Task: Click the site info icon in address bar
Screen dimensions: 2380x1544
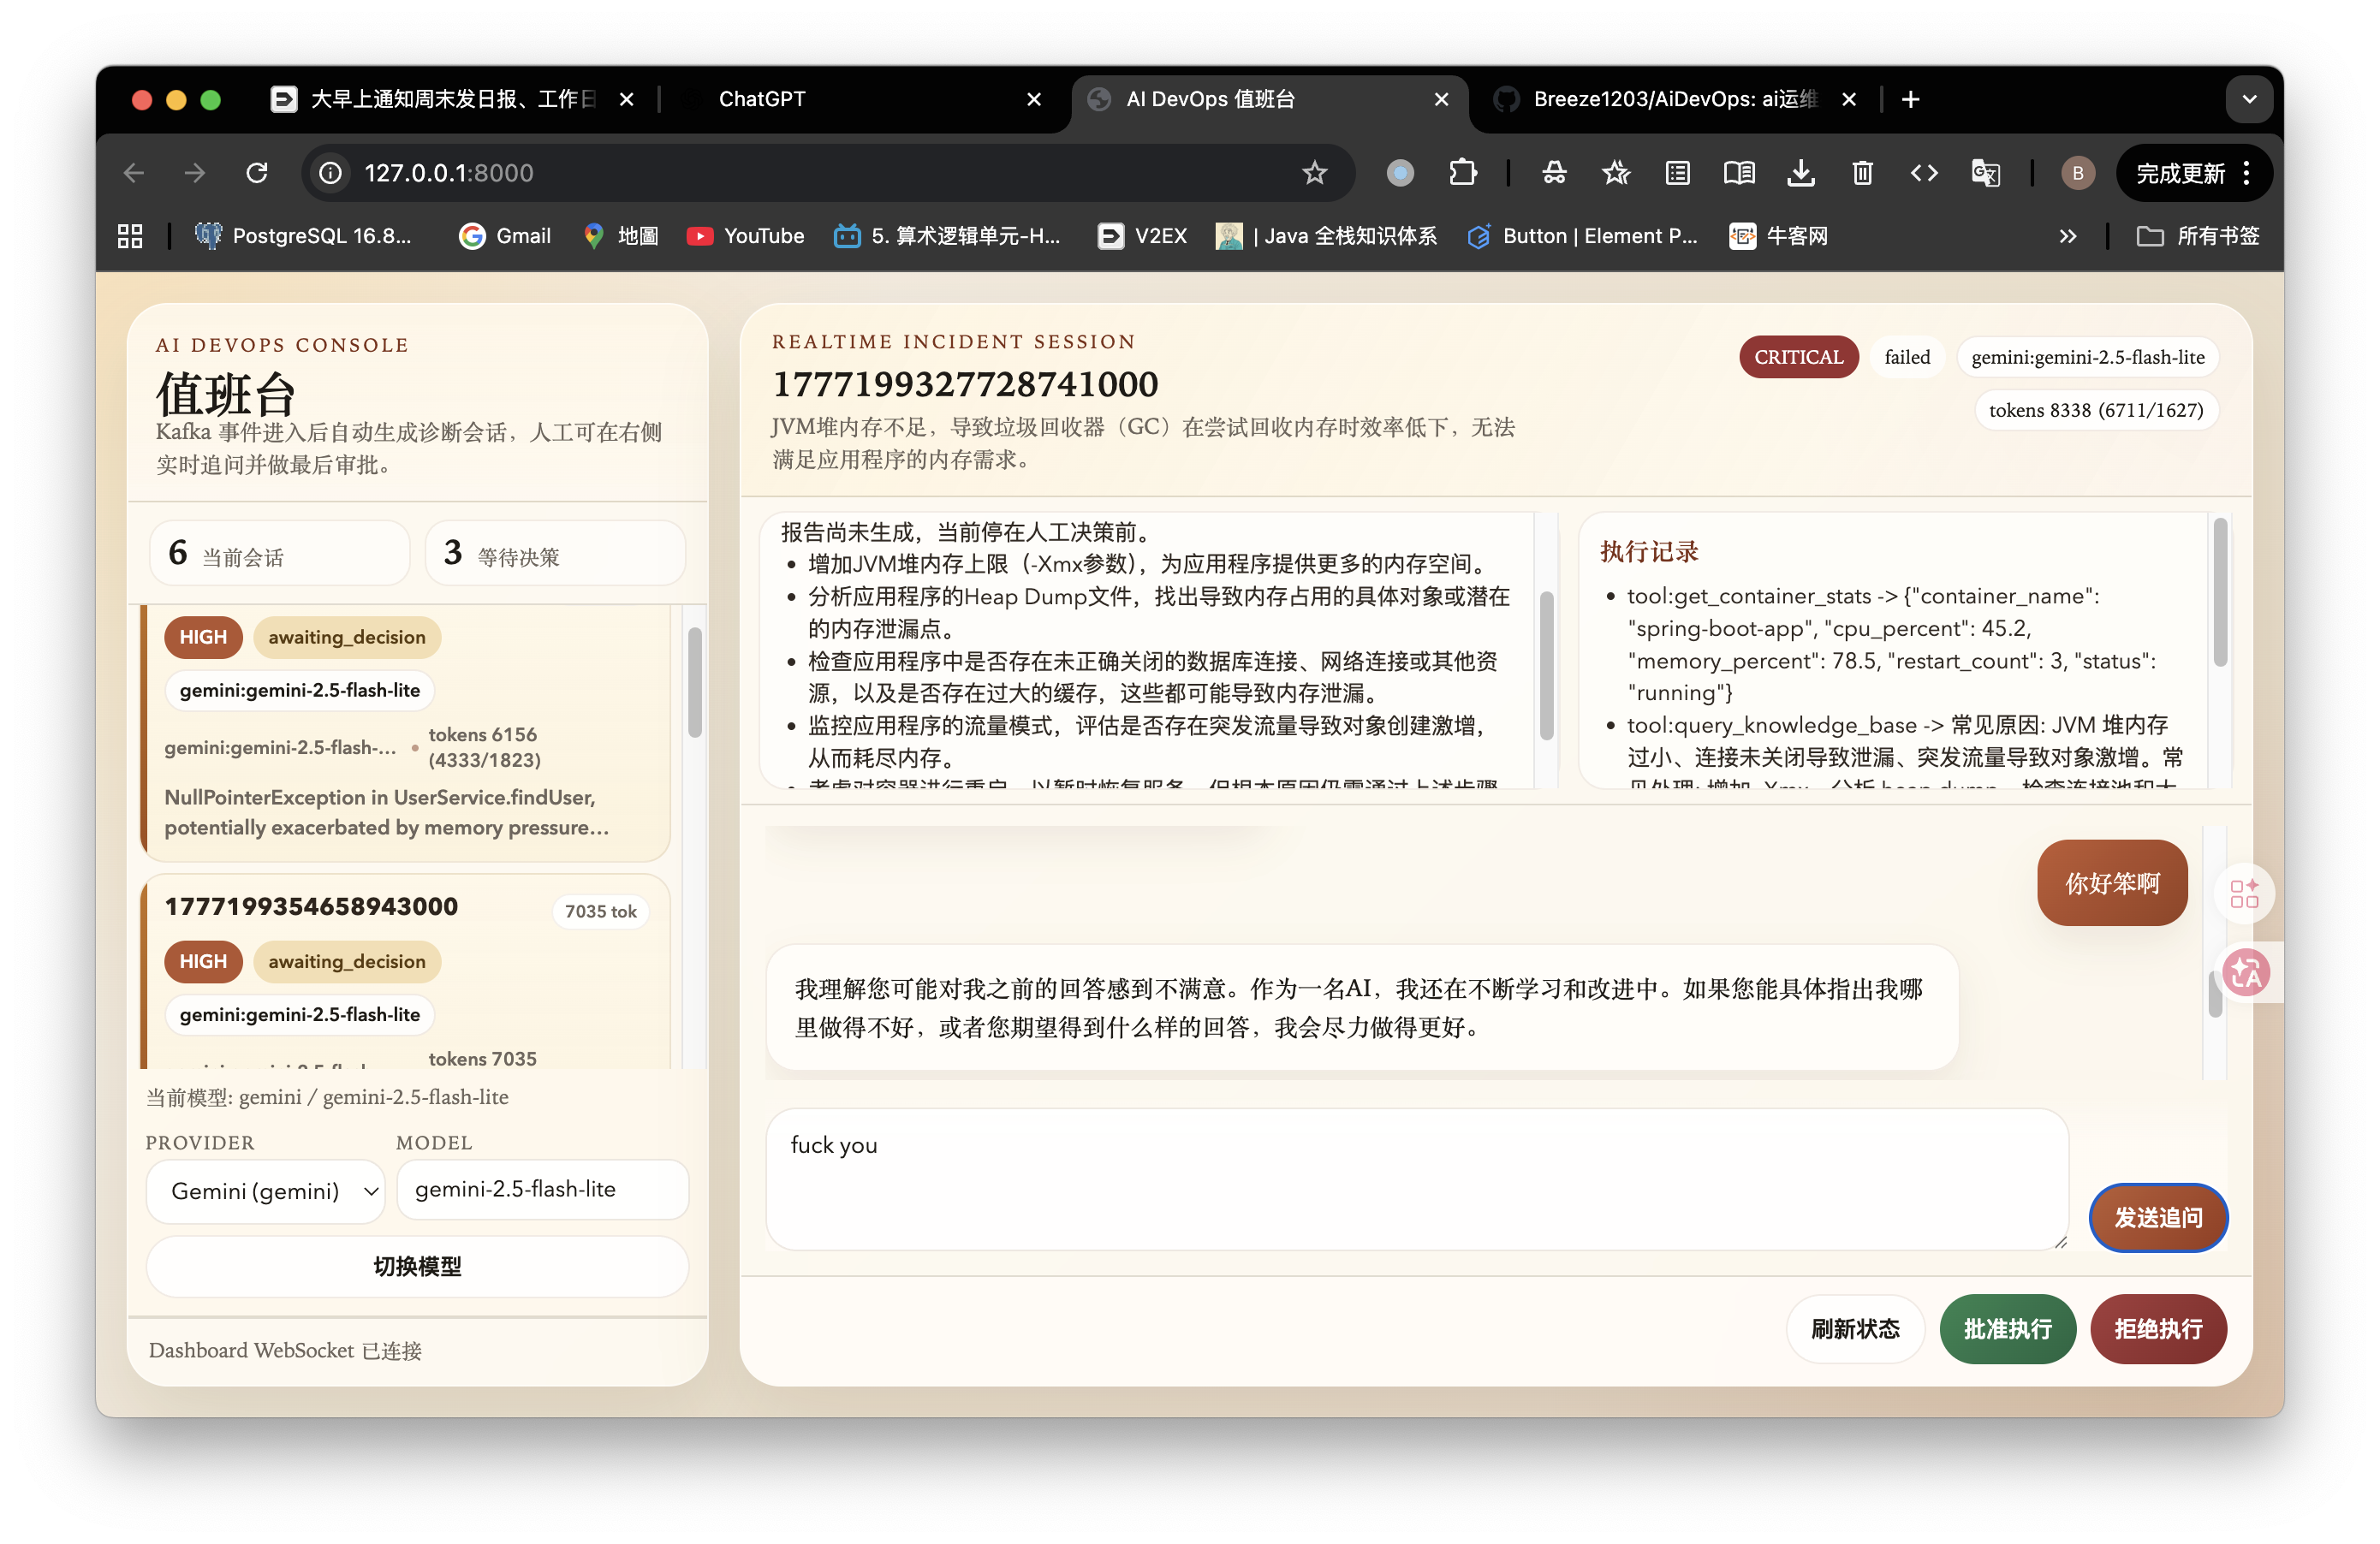Action: tap(331, 173)
